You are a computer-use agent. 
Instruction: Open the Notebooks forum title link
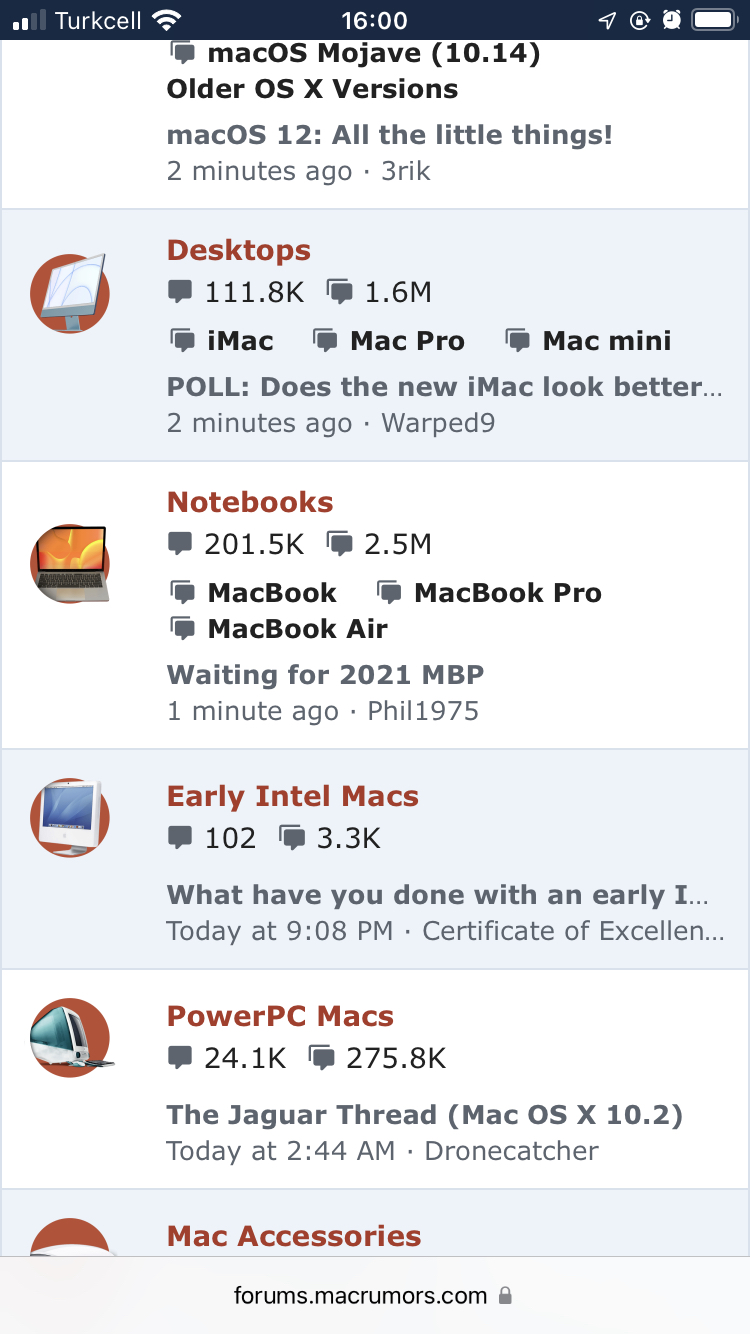pos(250,502)
